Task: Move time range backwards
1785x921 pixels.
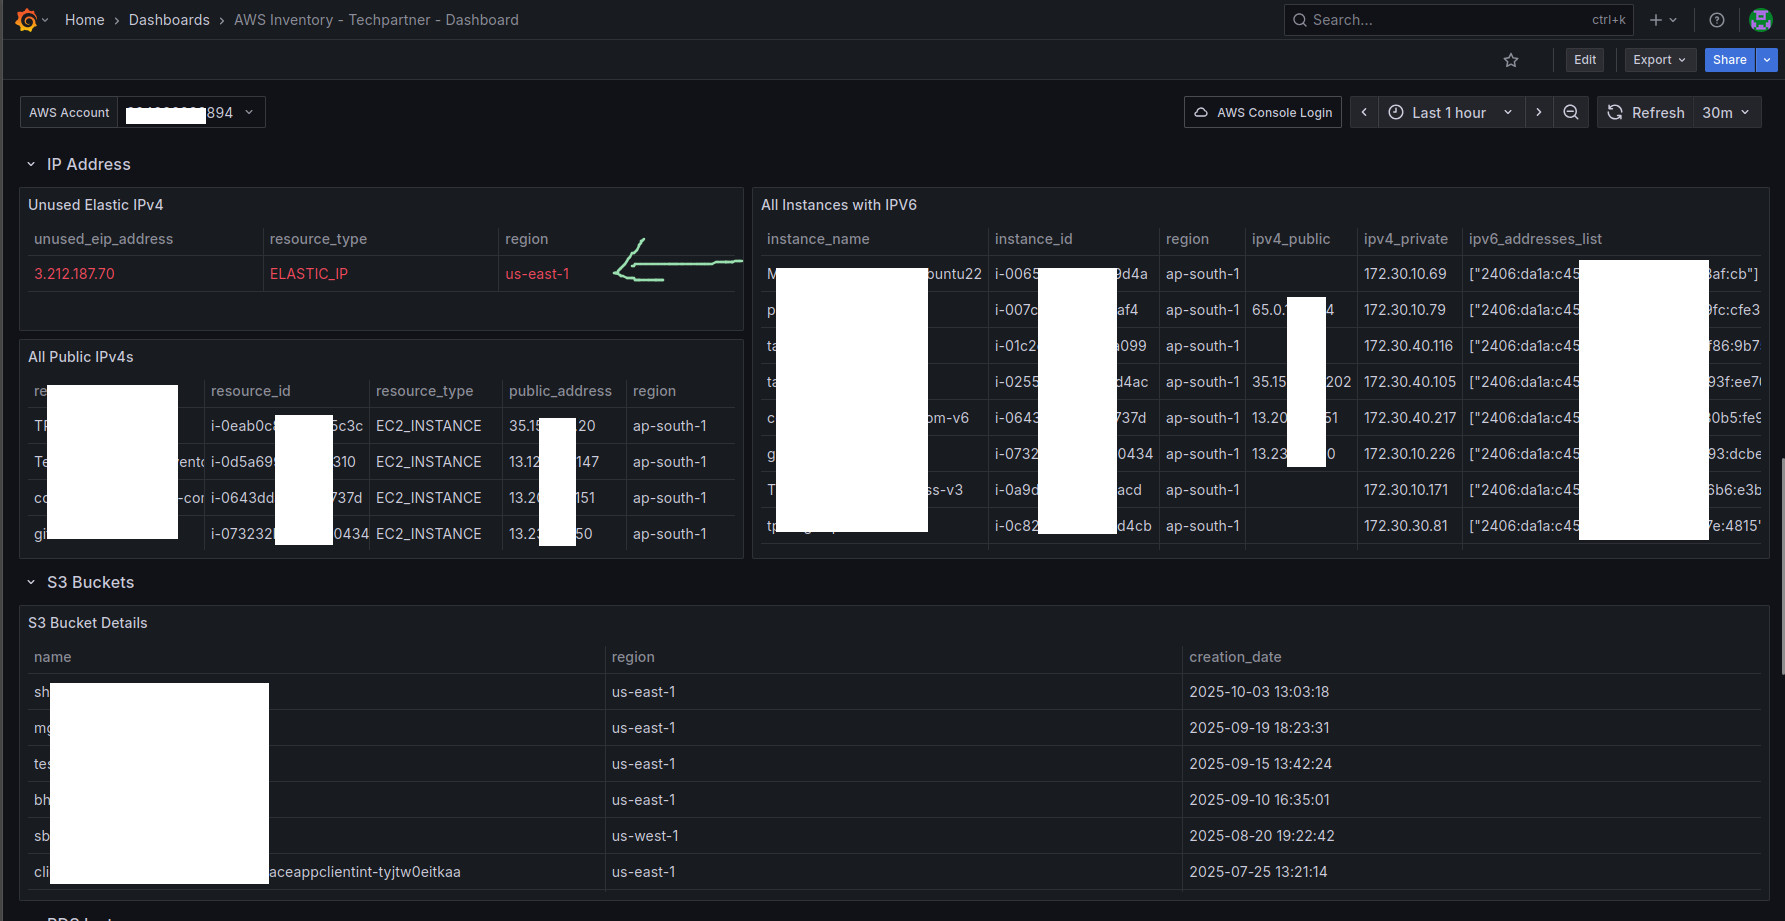Action: [1364, 112]
